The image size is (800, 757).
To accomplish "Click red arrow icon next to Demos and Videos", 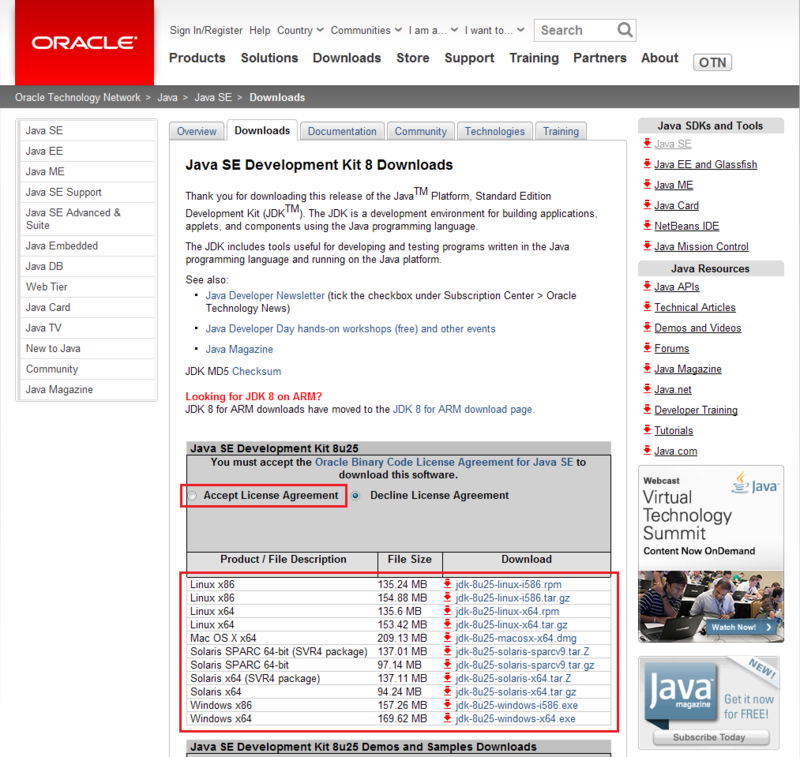I will click(x=647, y=327).
